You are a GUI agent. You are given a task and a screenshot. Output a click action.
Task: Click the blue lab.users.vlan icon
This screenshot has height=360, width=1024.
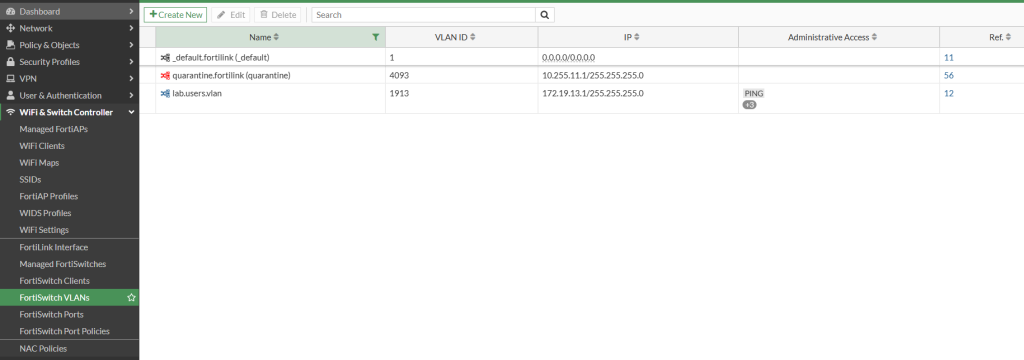165,93
